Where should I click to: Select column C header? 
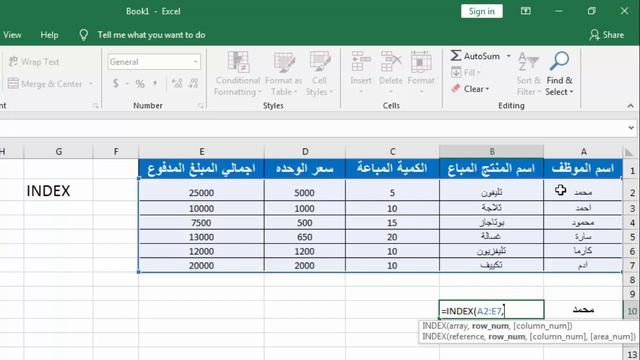click(x=392, y=151)
